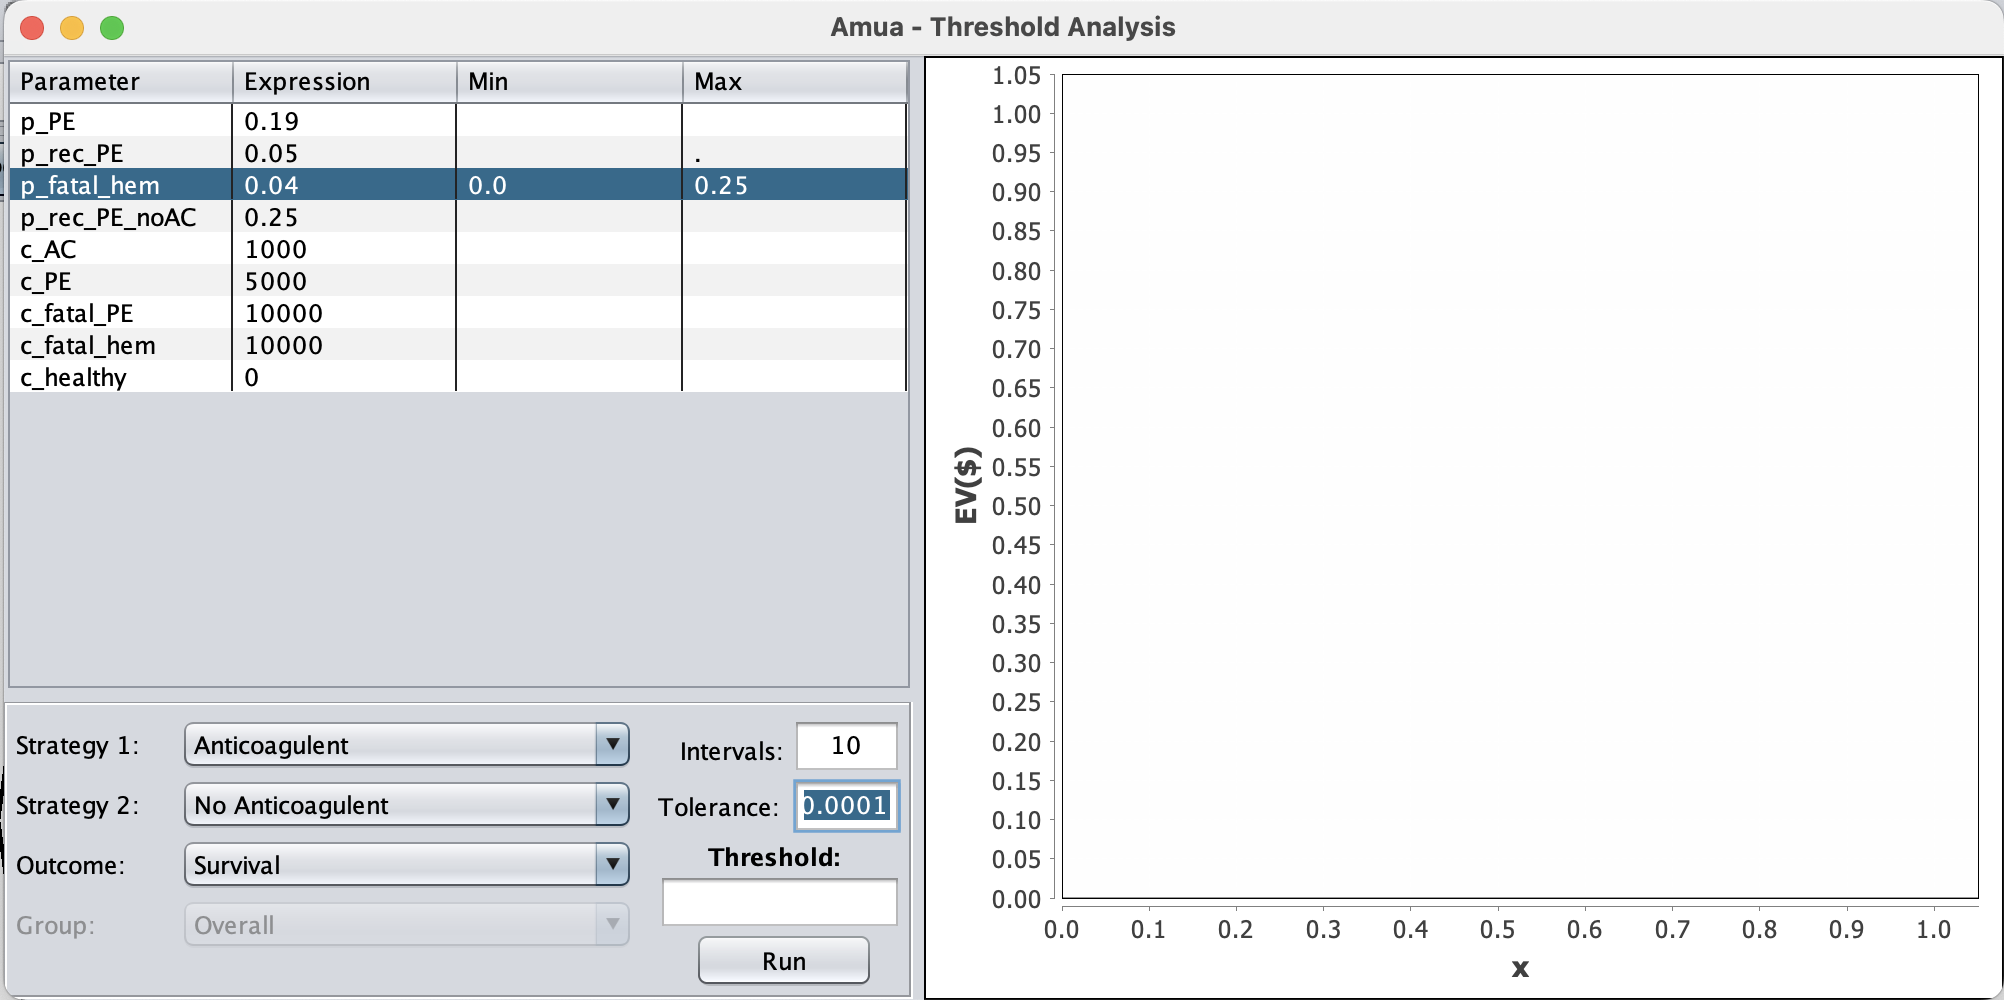This screenshot has width=2004, height=1000.
Task: Click the Max cell showing 0.25
Action: tap(794, 185)
